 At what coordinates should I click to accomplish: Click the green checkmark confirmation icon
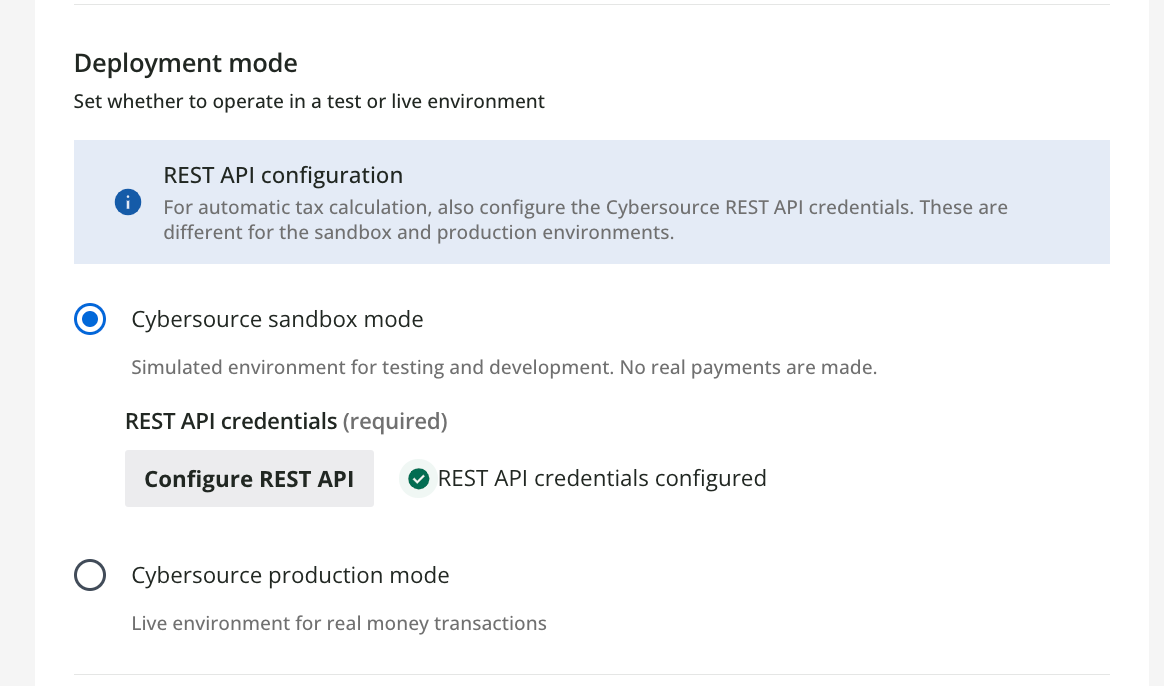pyautogui.click(x=417, y=478)
